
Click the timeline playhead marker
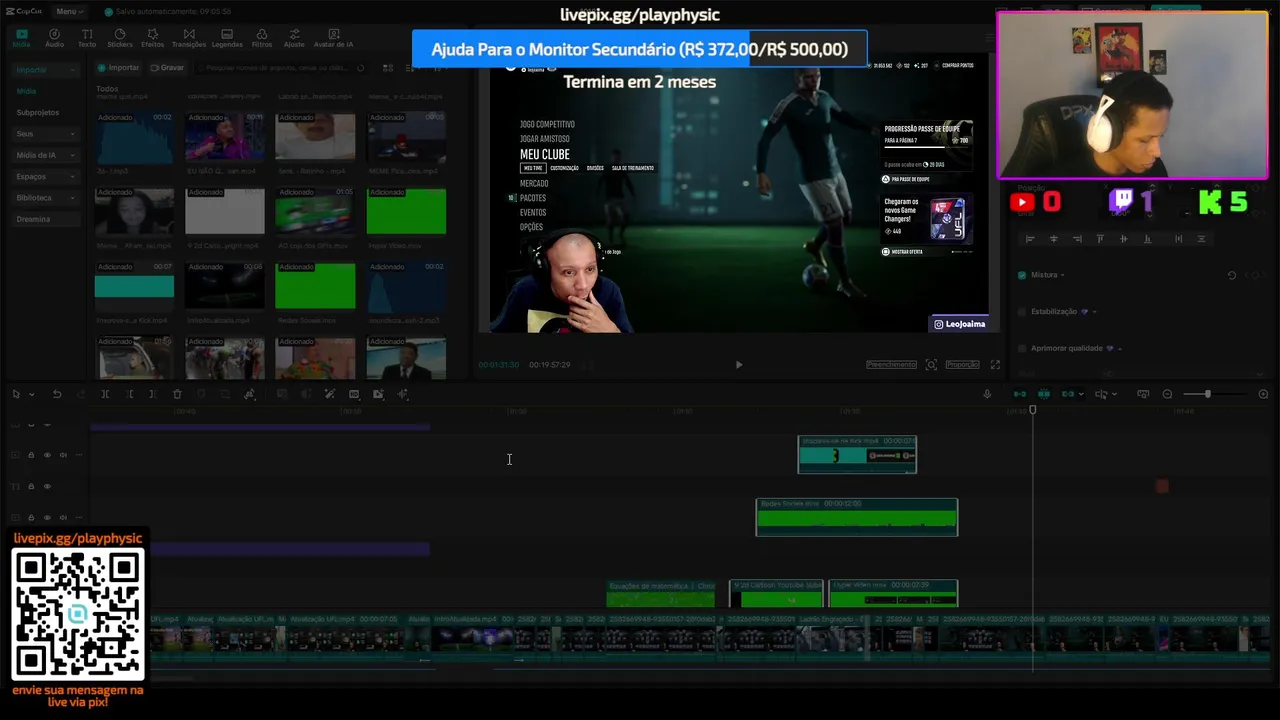pos(1033,410)
